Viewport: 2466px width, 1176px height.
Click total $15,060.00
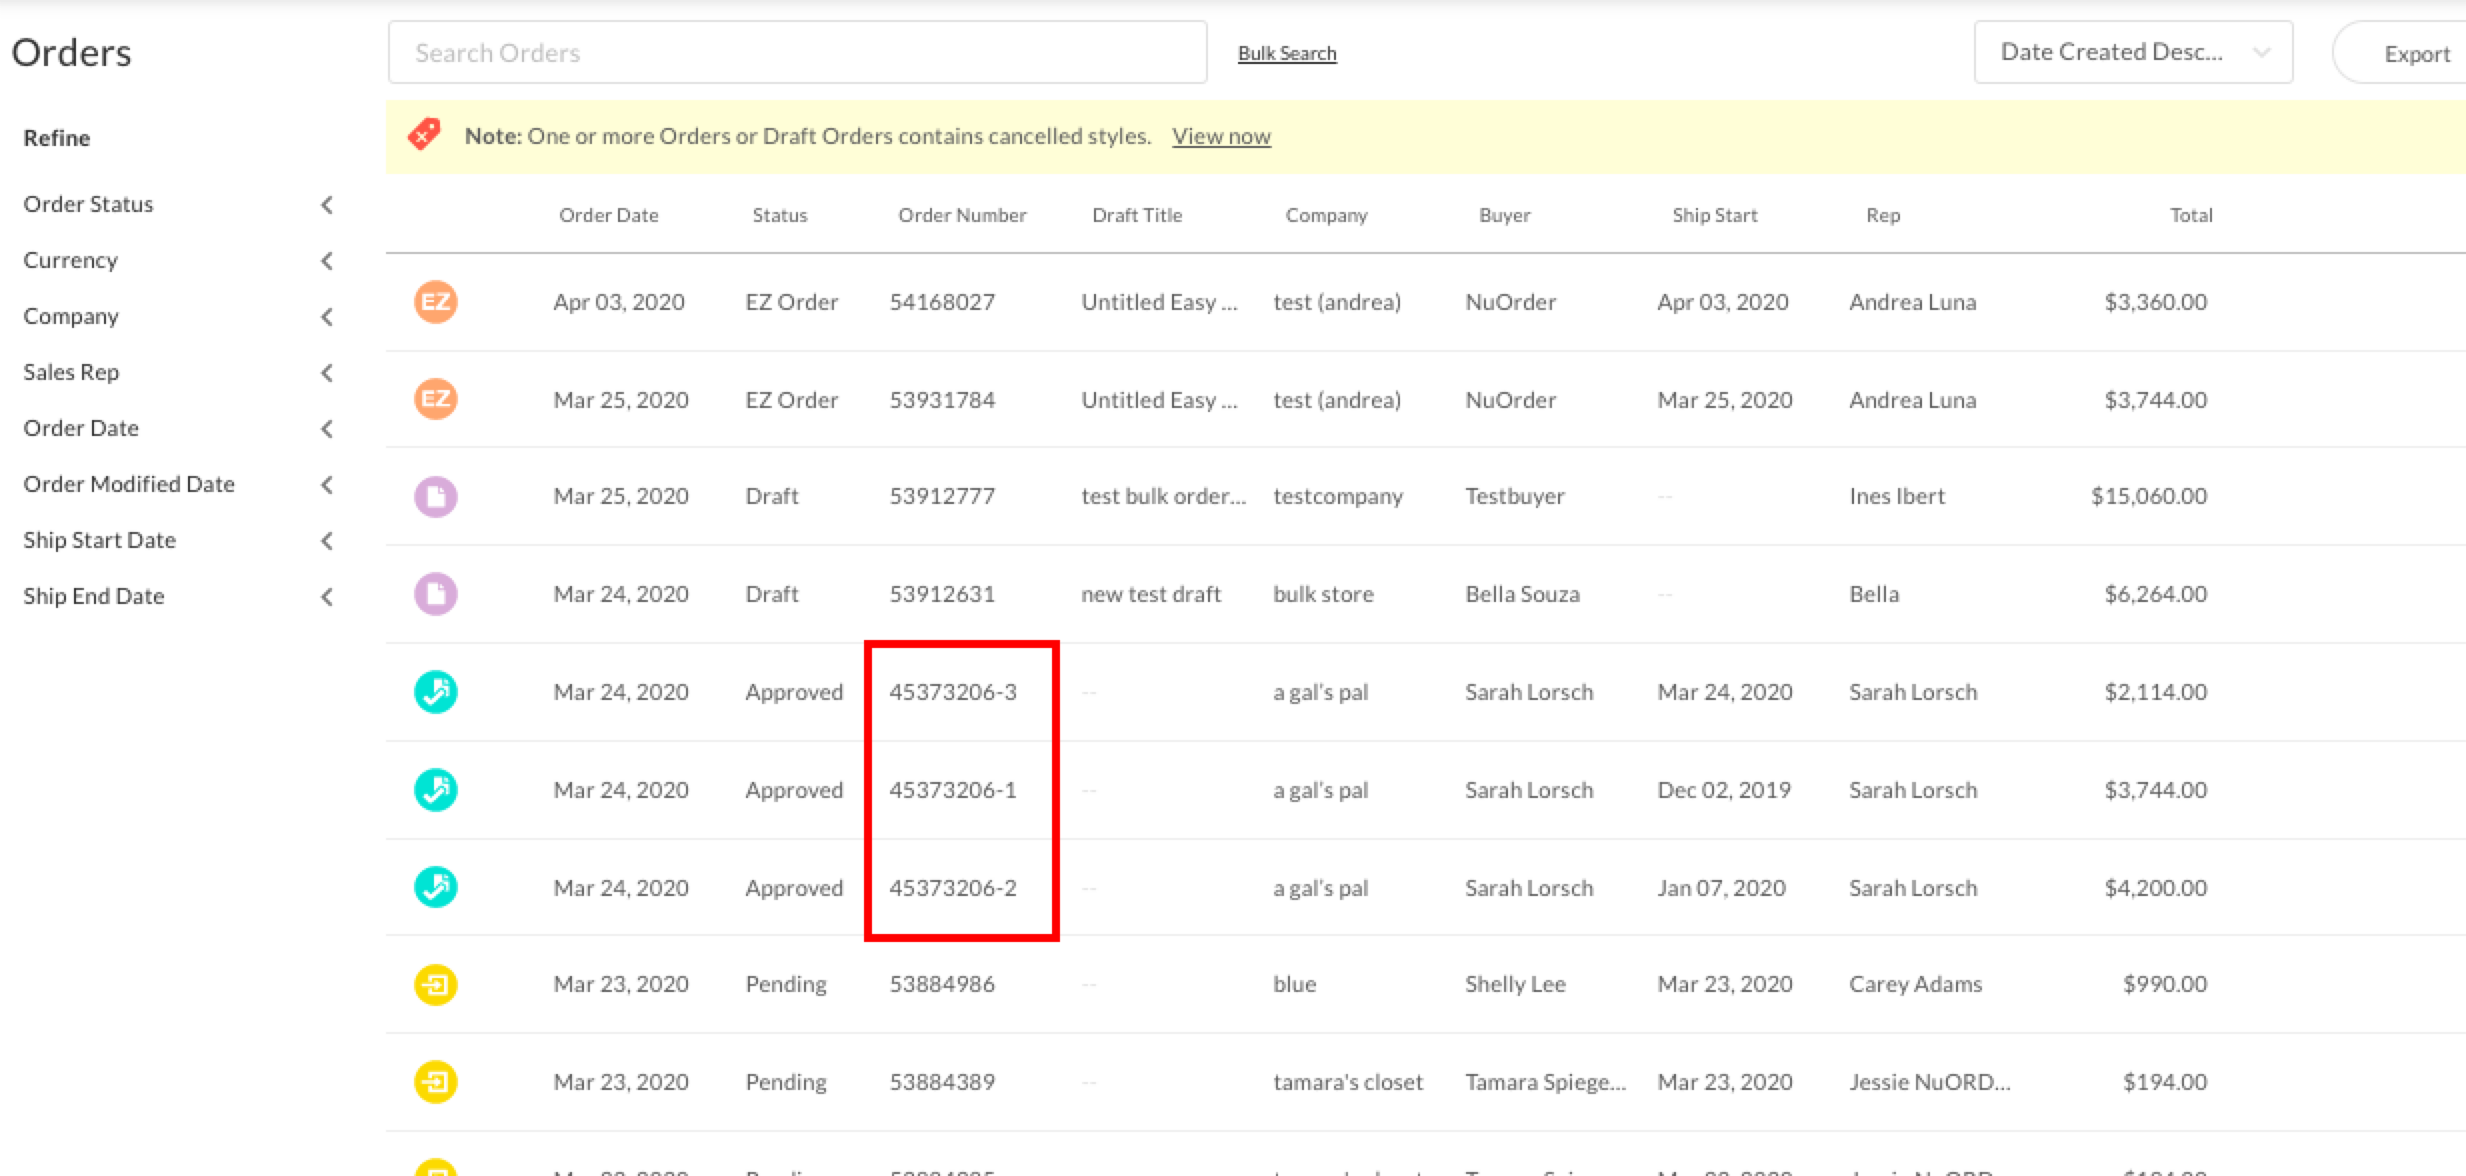click(2149, 496)
